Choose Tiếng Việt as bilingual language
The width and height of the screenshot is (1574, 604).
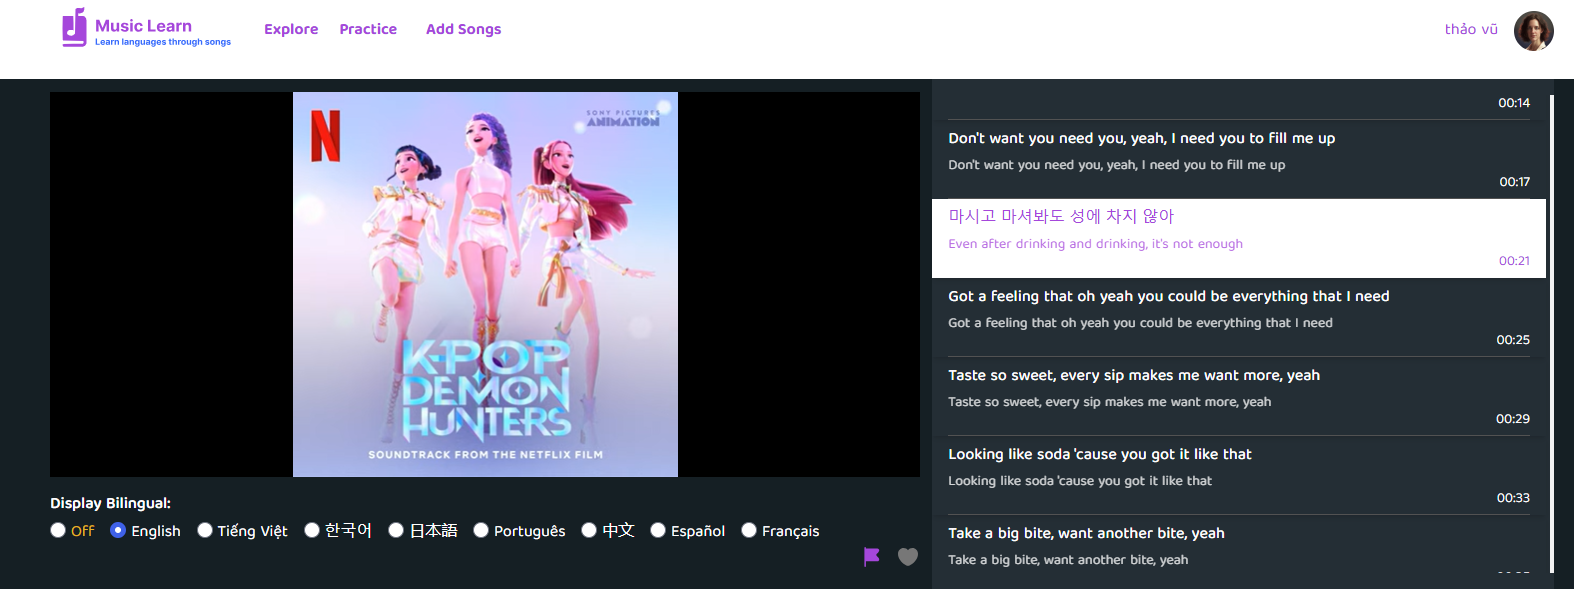point(205,530)
